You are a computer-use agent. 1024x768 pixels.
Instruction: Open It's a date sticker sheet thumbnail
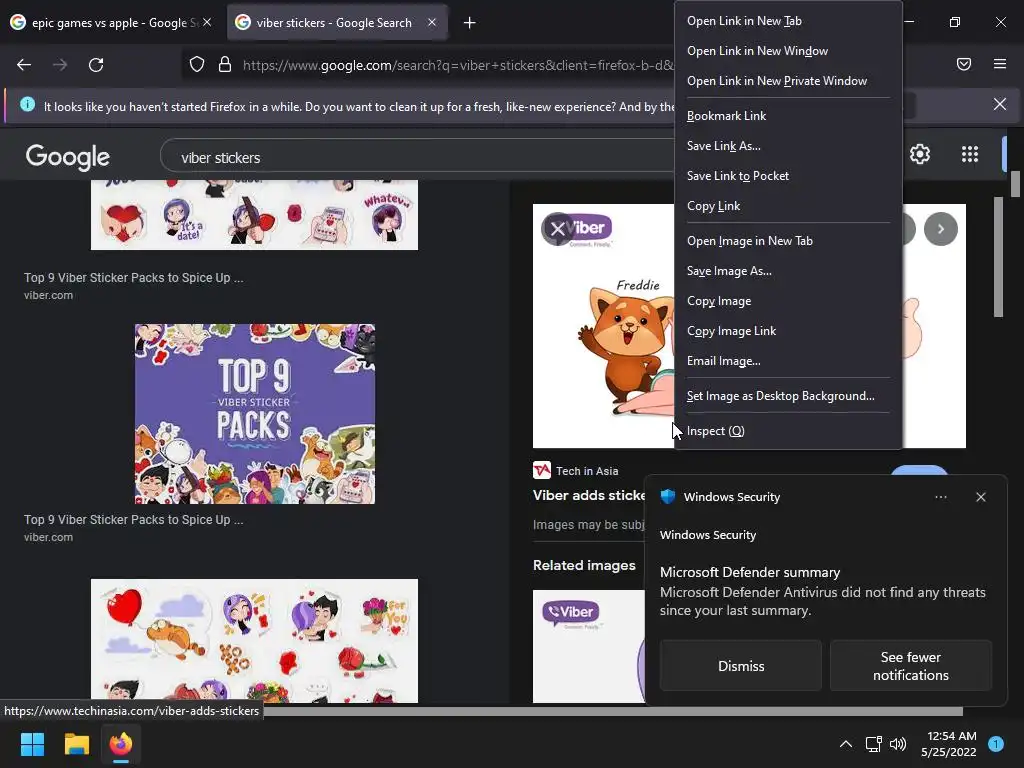tap(254, 215)
